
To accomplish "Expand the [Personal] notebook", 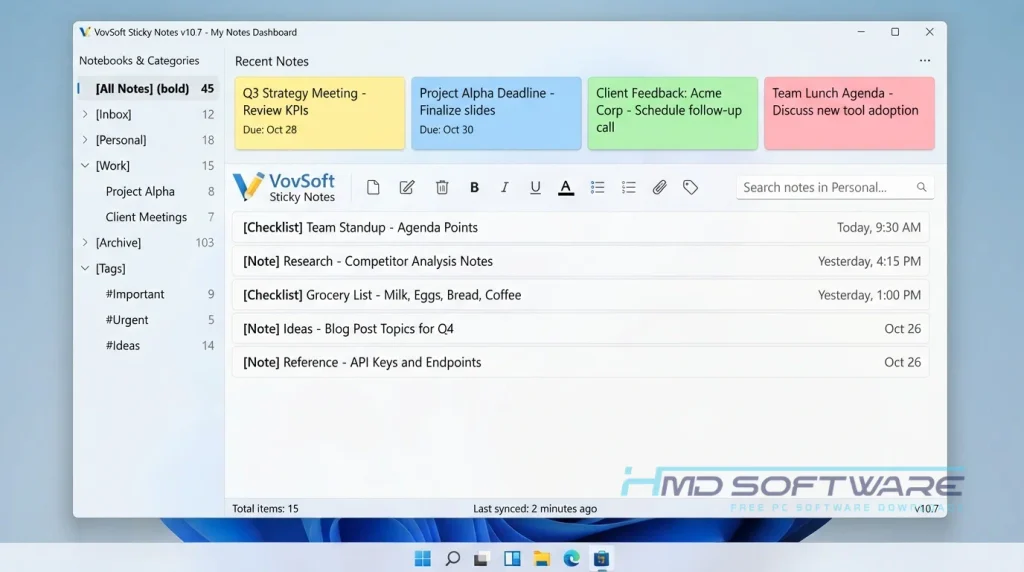I will point(85,140).
